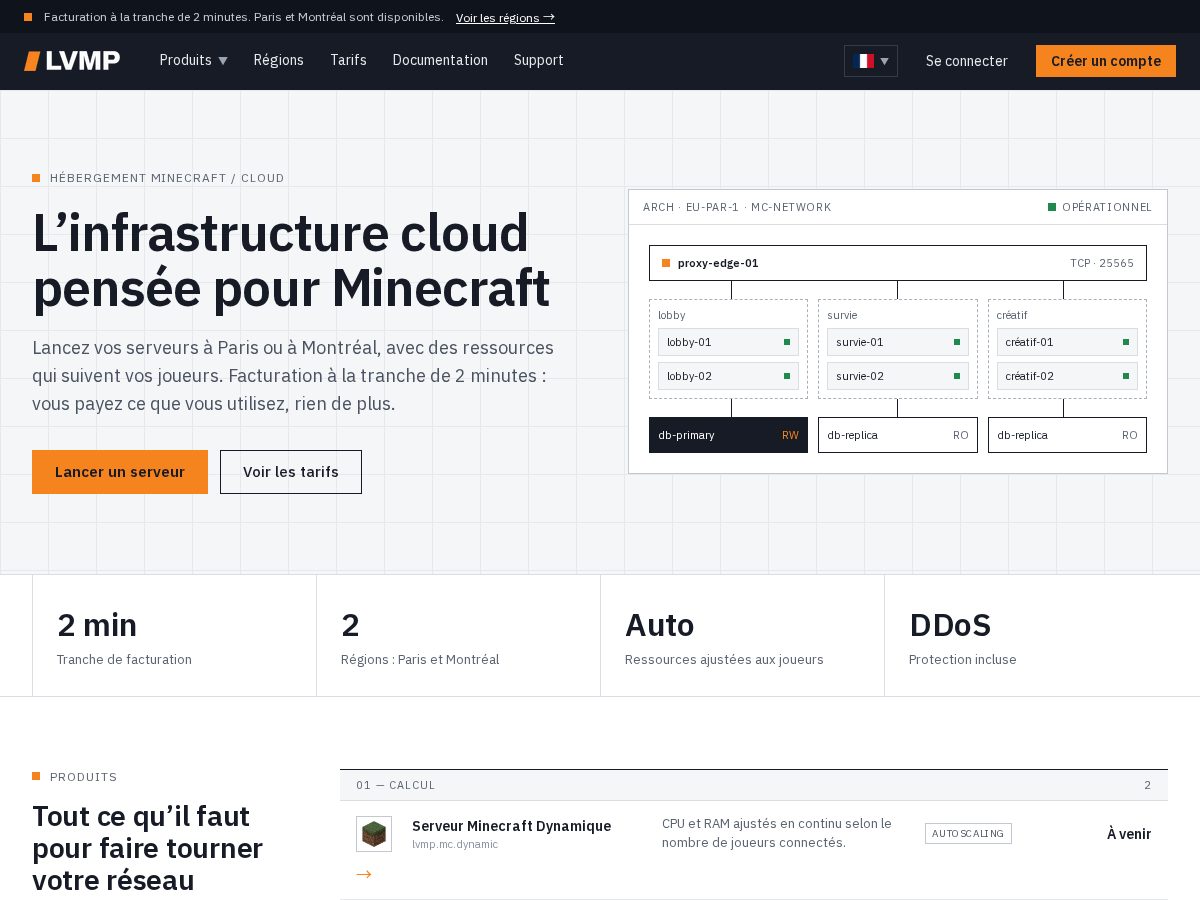Click the créatif-01 server node
Screen dimensions: 1200x900
[1067, 342]
